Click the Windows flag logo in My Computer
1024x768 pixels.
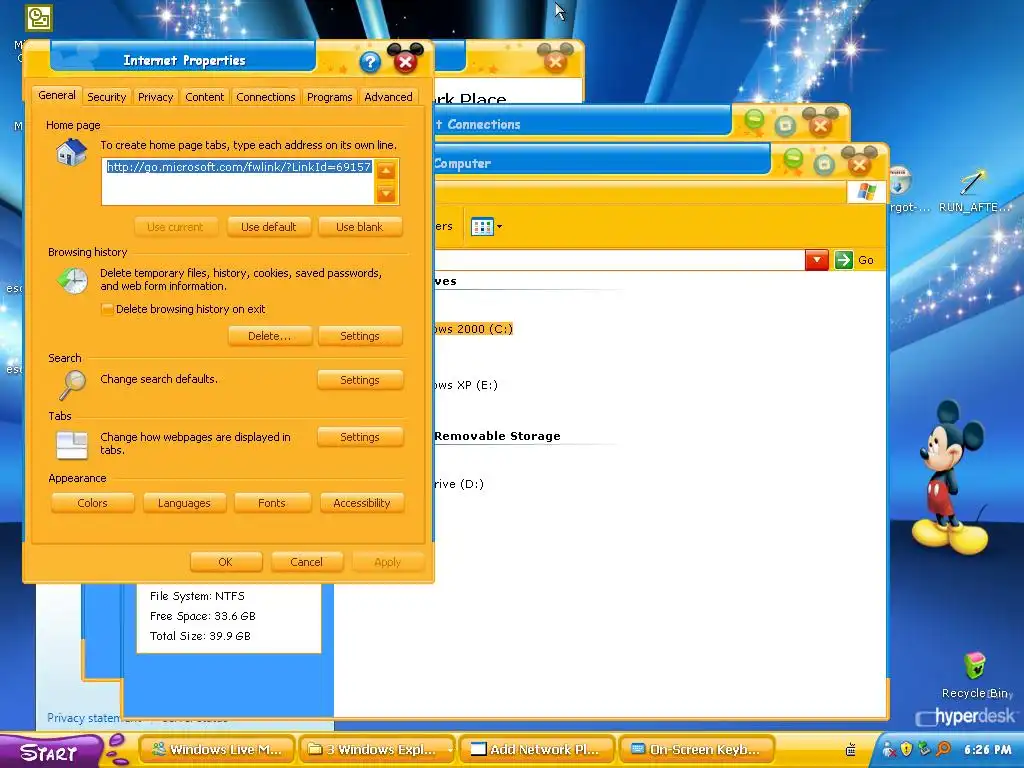(866, 192)
